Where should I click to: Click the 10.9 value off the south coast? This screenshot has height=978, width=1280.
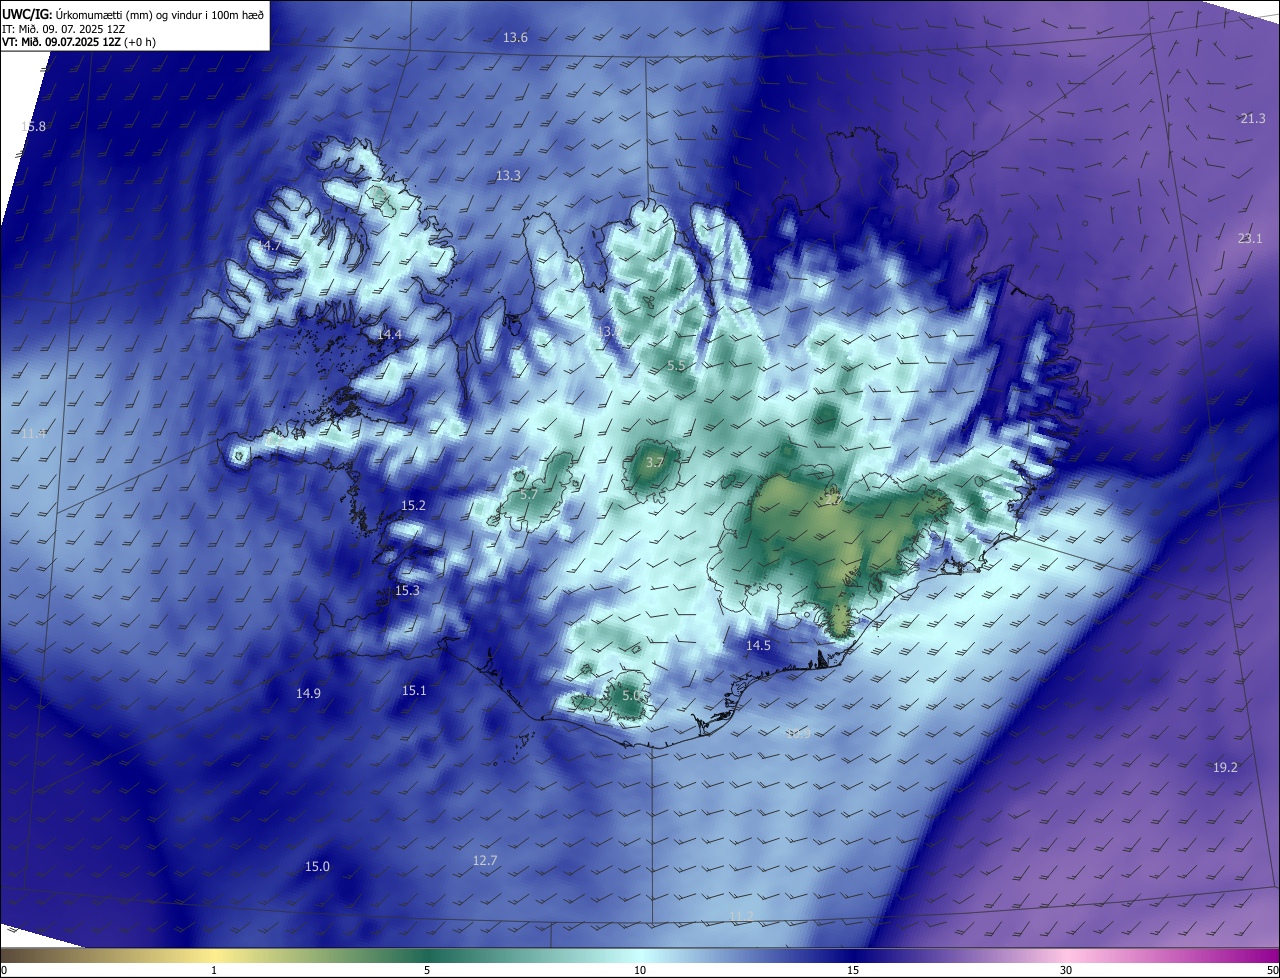(x=797, y=734)
